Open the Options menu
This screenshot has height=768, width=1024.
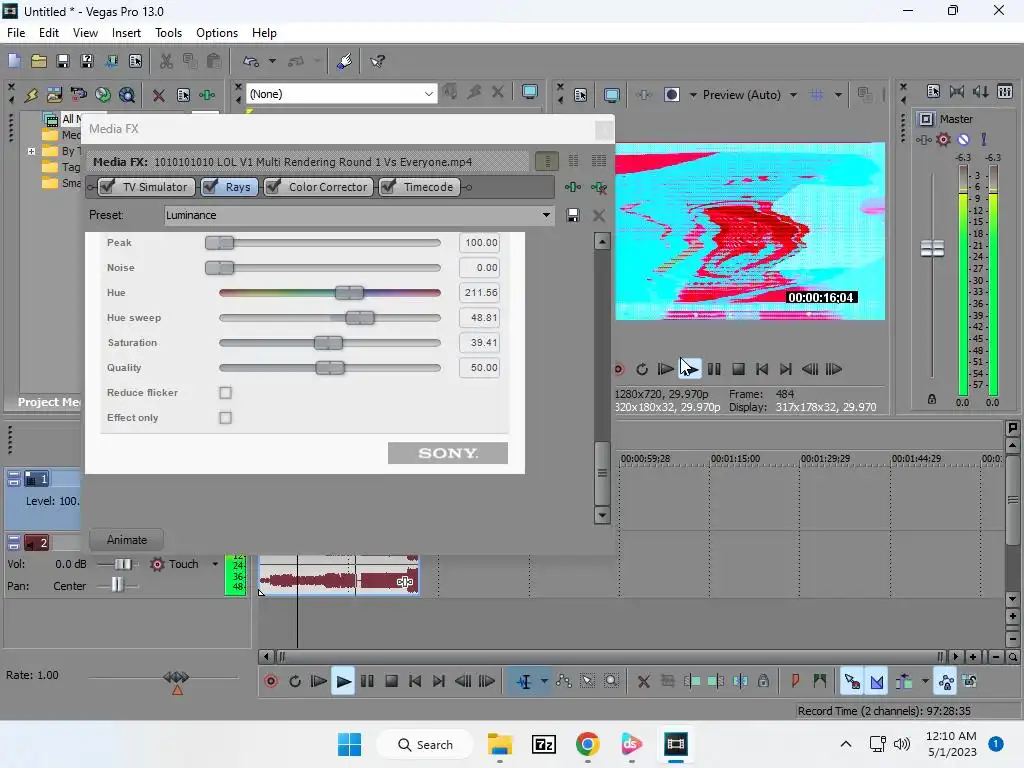pyautogui.click(x=217, y=33)
